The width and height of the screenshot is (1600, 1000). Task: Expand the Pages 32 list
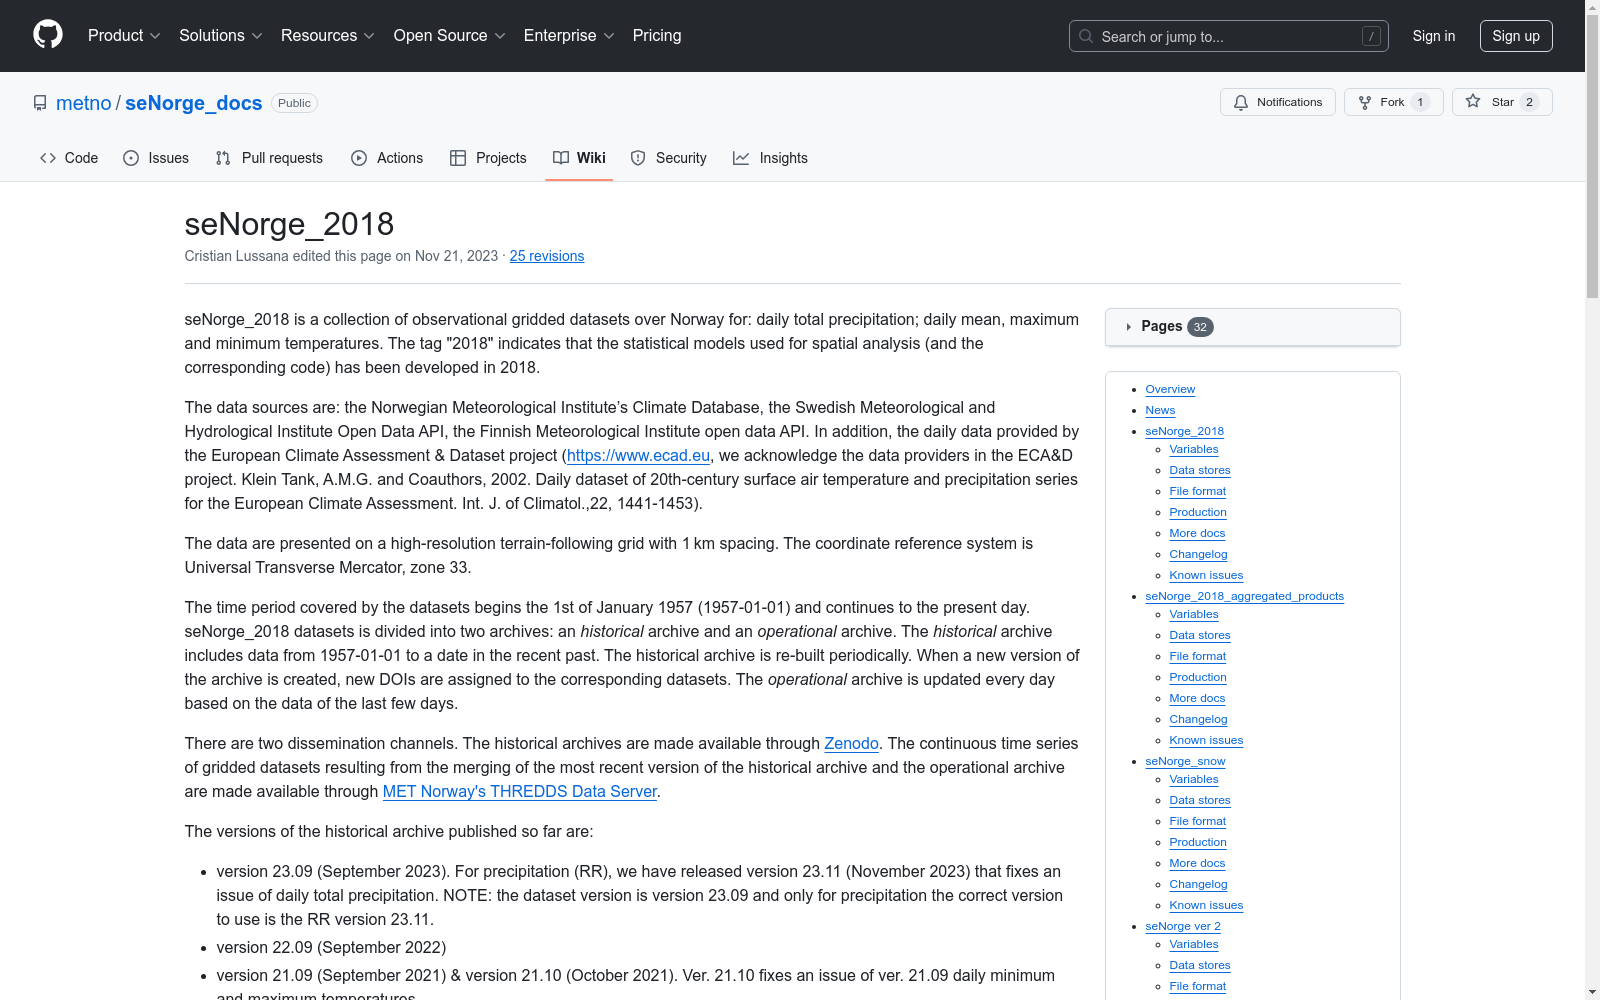(x=1252, y=327)
